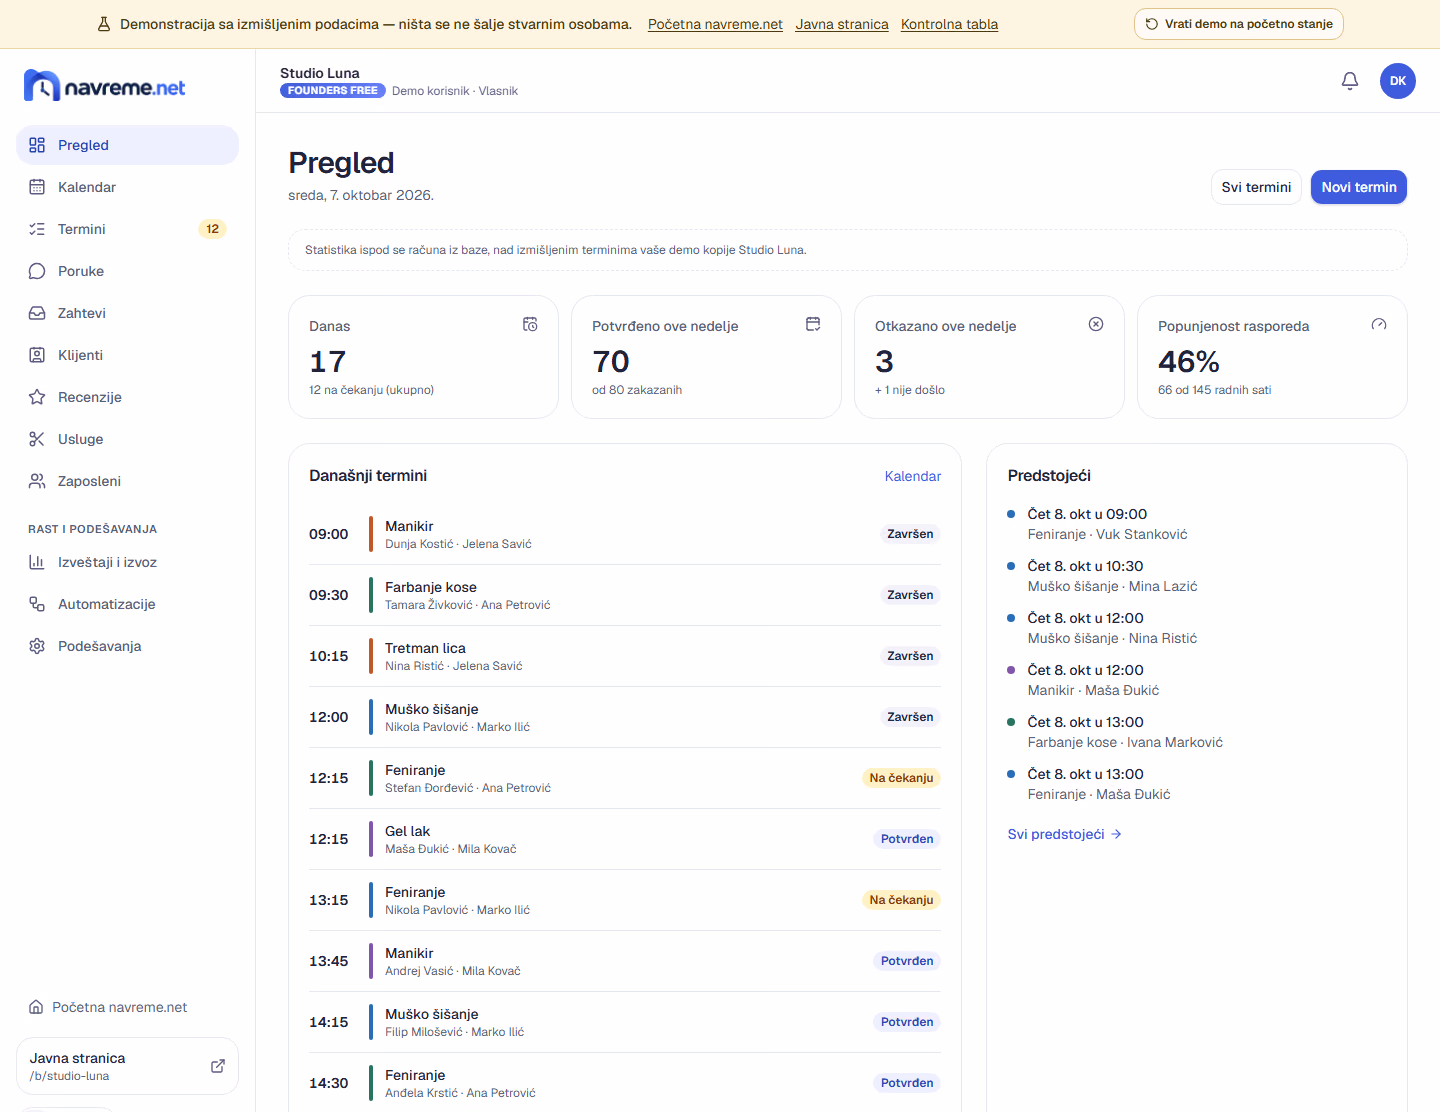Open the 12:15 Gel lak appointment row
This screenshot has width=1440, height=1112.
(625, 839)
